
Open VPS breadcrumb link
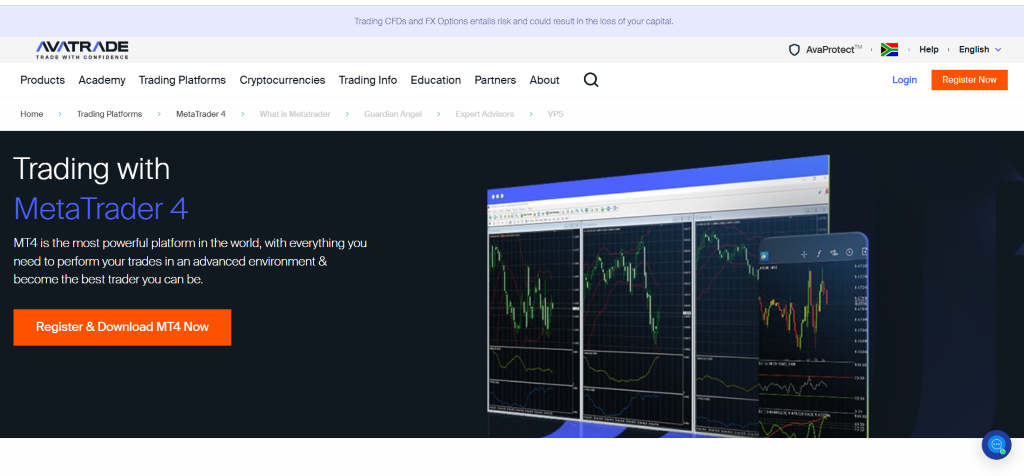click(556, 114)
